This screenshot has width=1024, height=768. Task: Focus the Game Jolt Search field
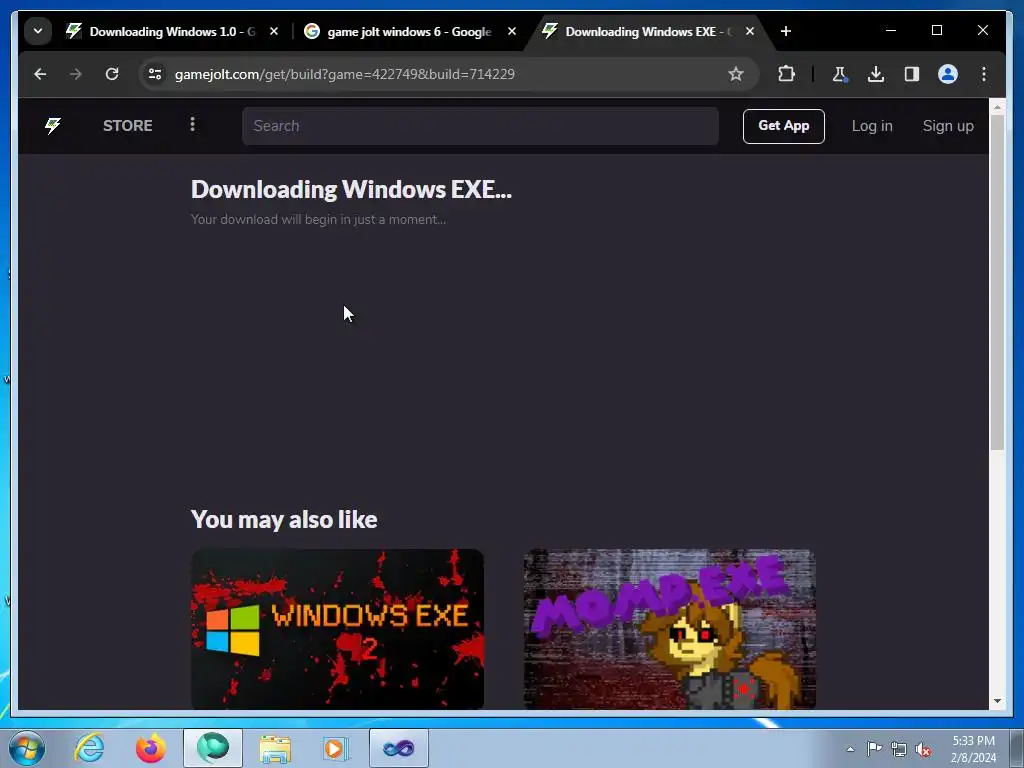(480, 126)
